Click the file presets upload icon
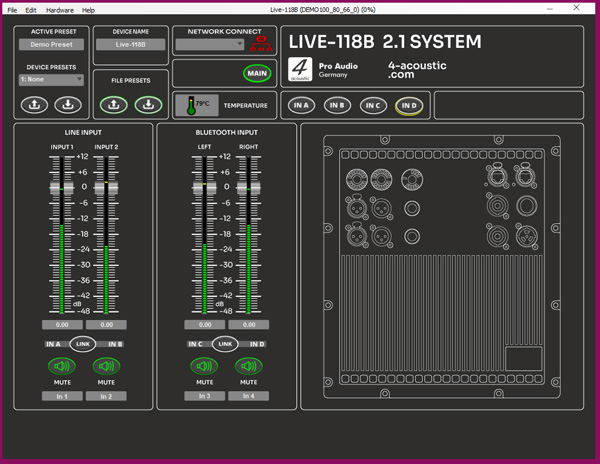Screen dimensions: 600x464 115,103
